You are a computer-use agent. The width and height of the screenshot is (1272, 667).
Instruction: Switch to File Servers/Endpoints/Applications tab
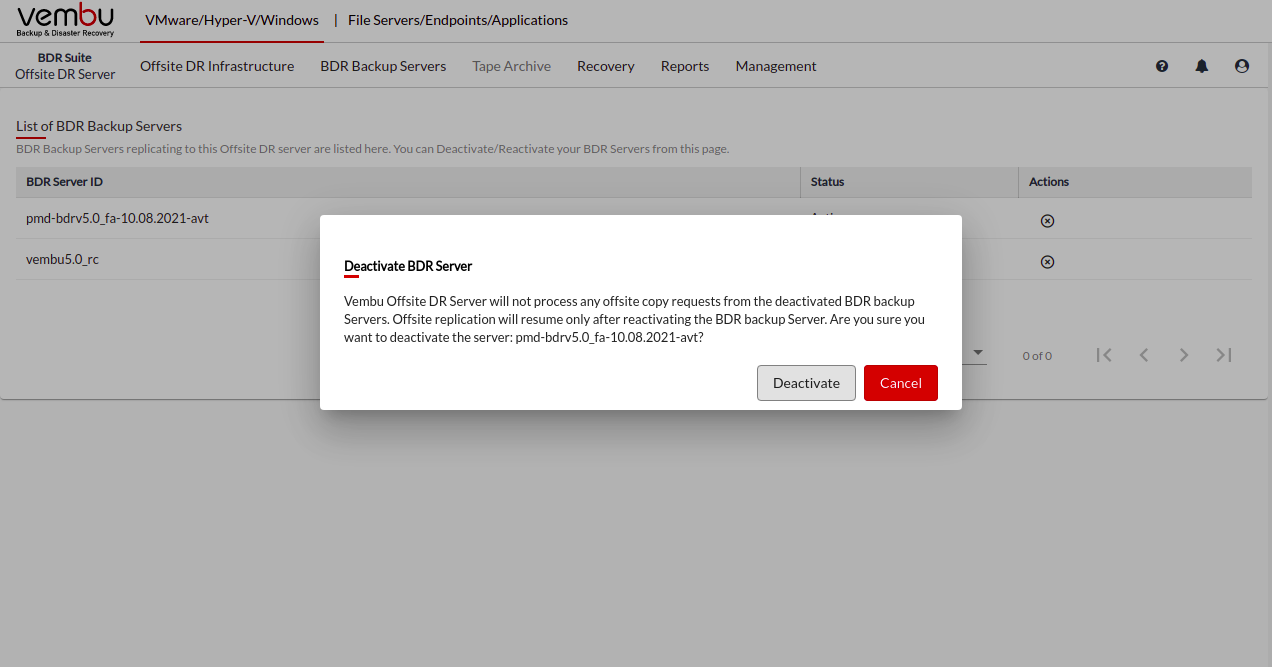pyautogui.click(x=458, y=20)
